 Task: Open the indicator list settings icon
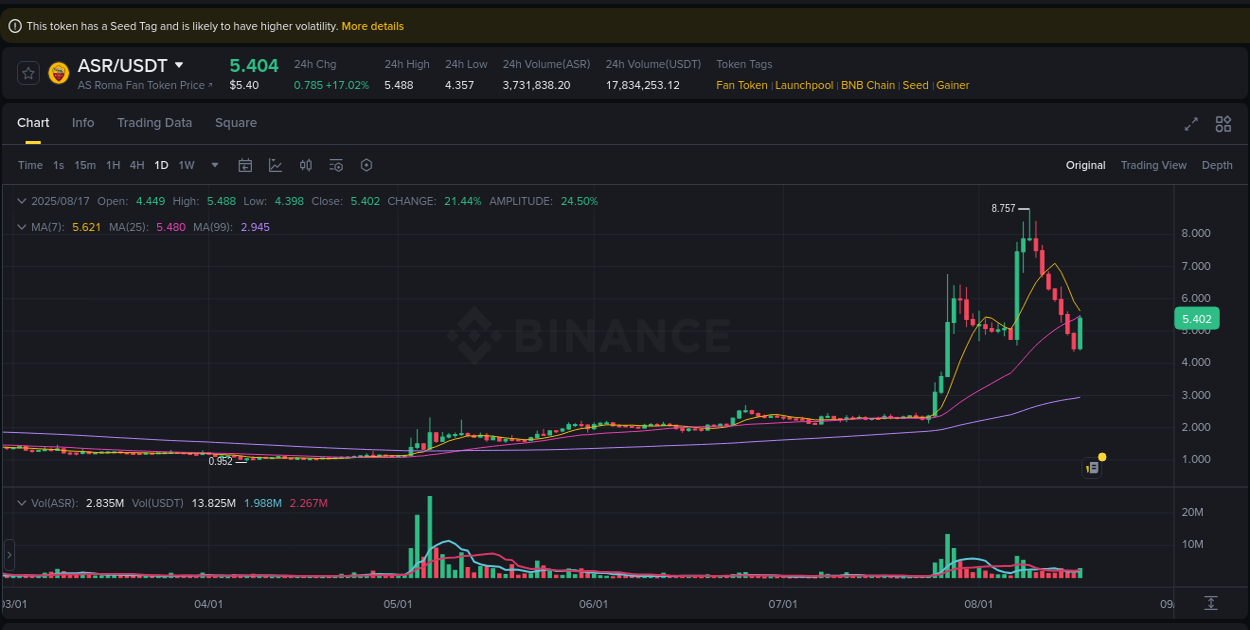(x=336, y=165)
